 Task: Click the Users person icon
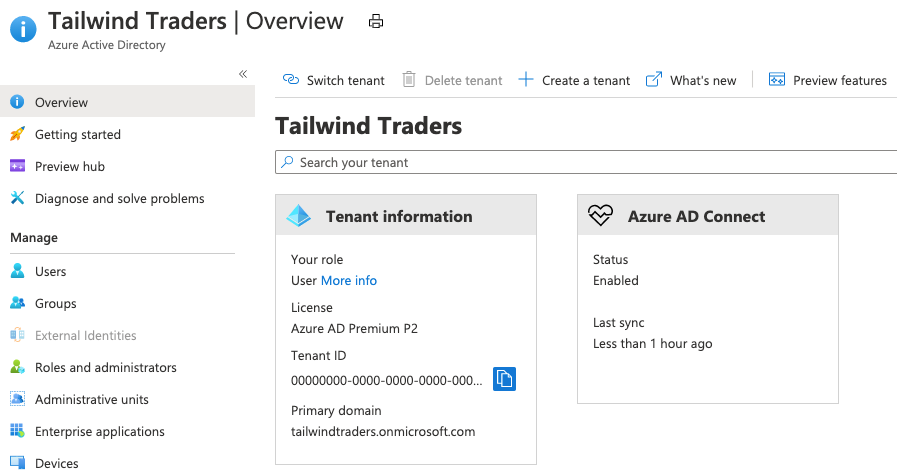point(17,271)
